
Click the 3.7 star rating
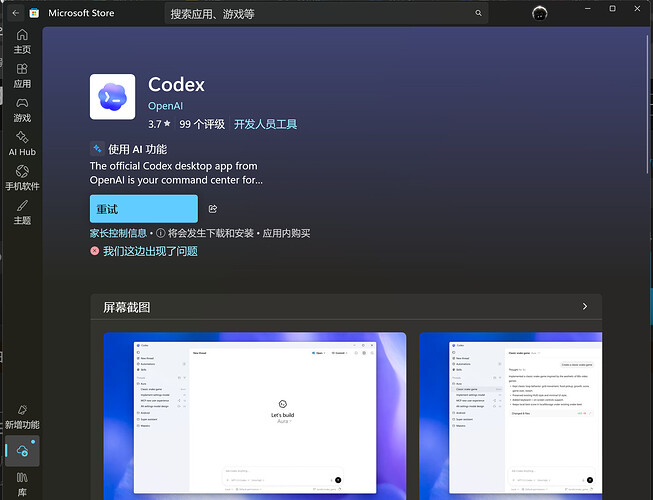click(x=159, y=124)
